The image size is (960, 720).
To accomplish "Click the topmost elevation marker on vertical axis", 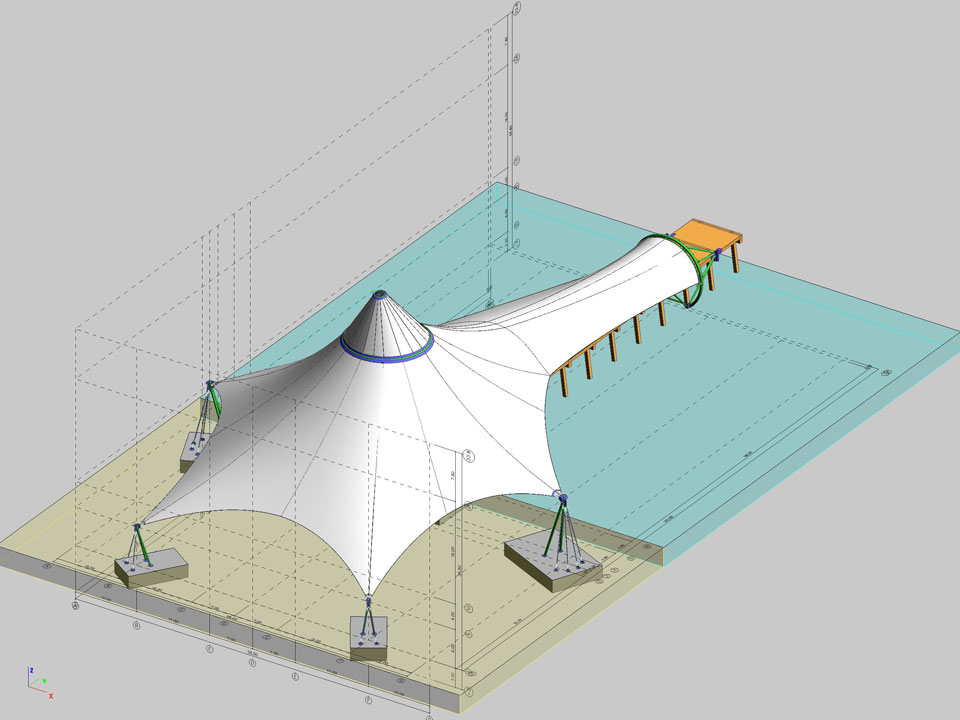I will pos(516,8).
